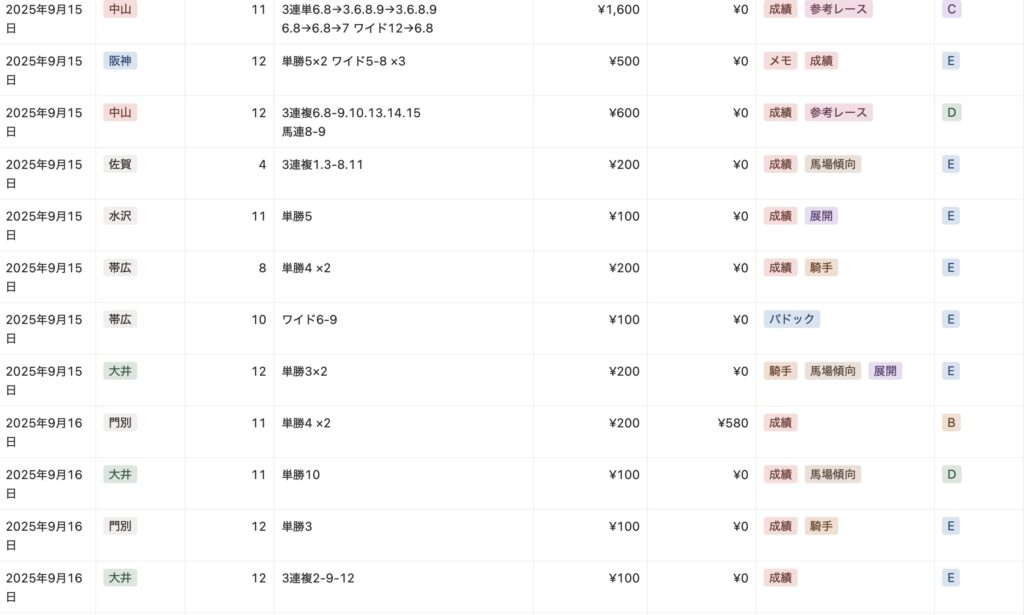Click the 阪神 venue tag
Screen dimensions: 1024x615
120,61
